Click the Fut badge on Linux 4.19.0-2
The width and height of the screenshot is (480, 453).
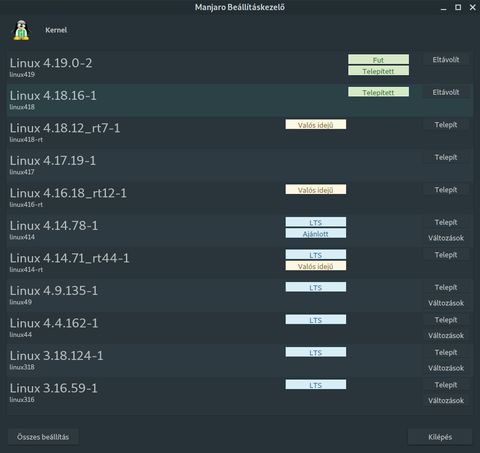[x=378, y=59]
